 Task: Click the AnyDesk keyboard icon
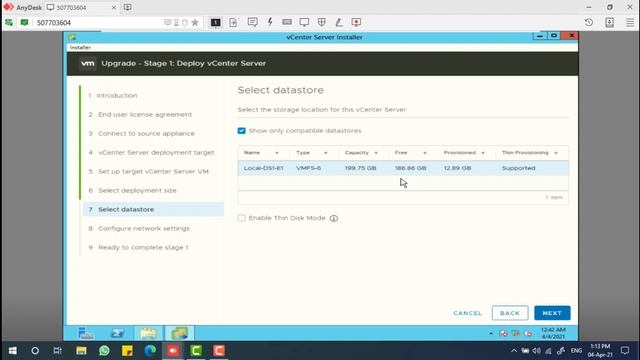point(287,22)
